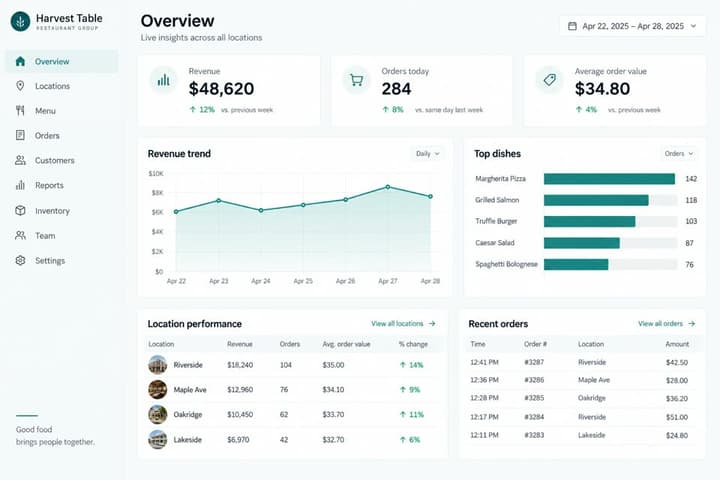This screenshot has width=720, height=480.
Task: Go to the Menu section
Action: pyautogui.click(x=62, y=111)
